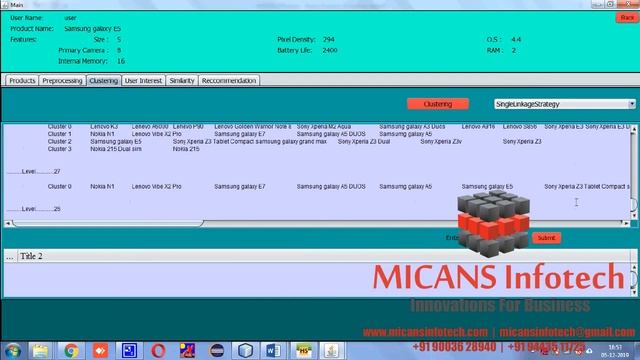Open the Eclipse IDE taskbar icon
640x360 pixels.
click(x=217, y=351)
